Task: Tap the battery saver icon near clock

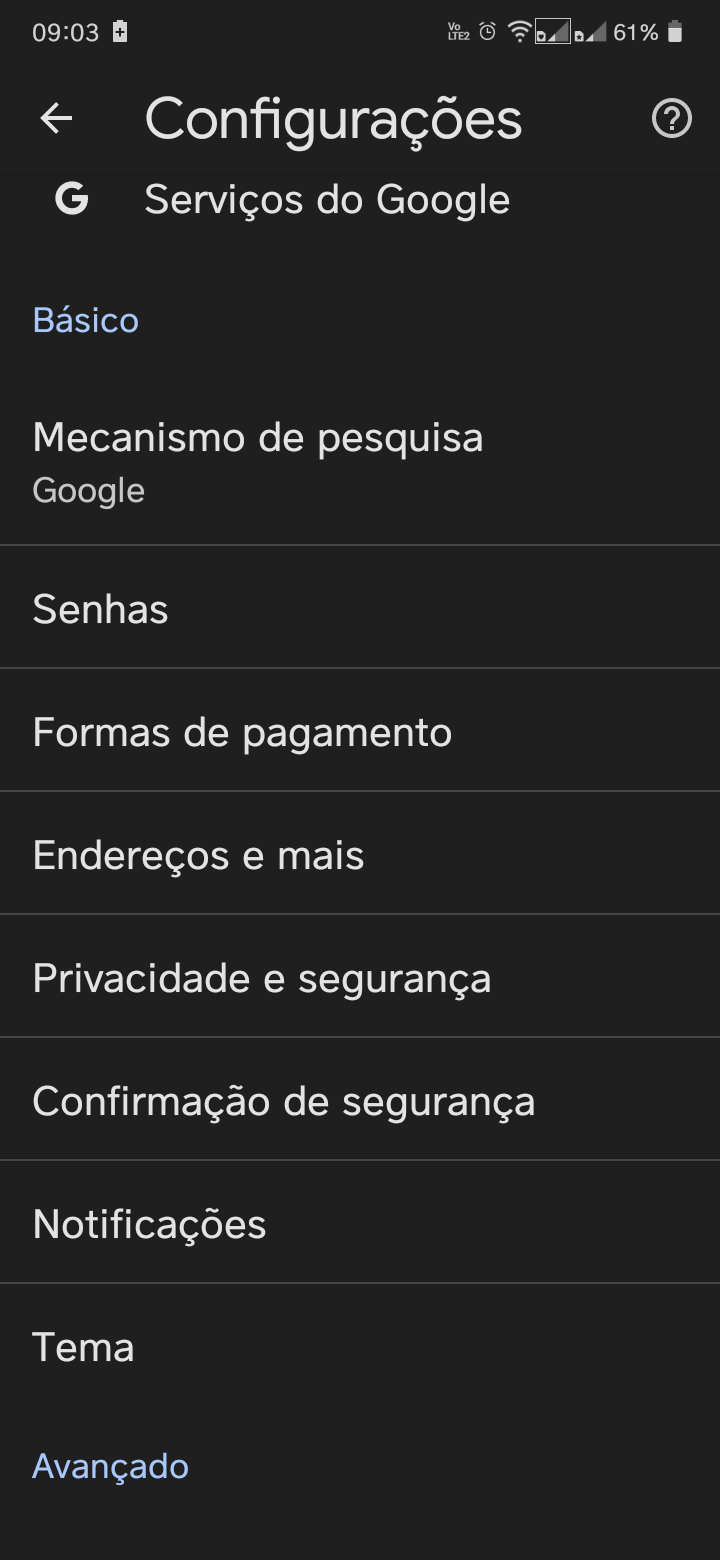Action: [120, 32]
